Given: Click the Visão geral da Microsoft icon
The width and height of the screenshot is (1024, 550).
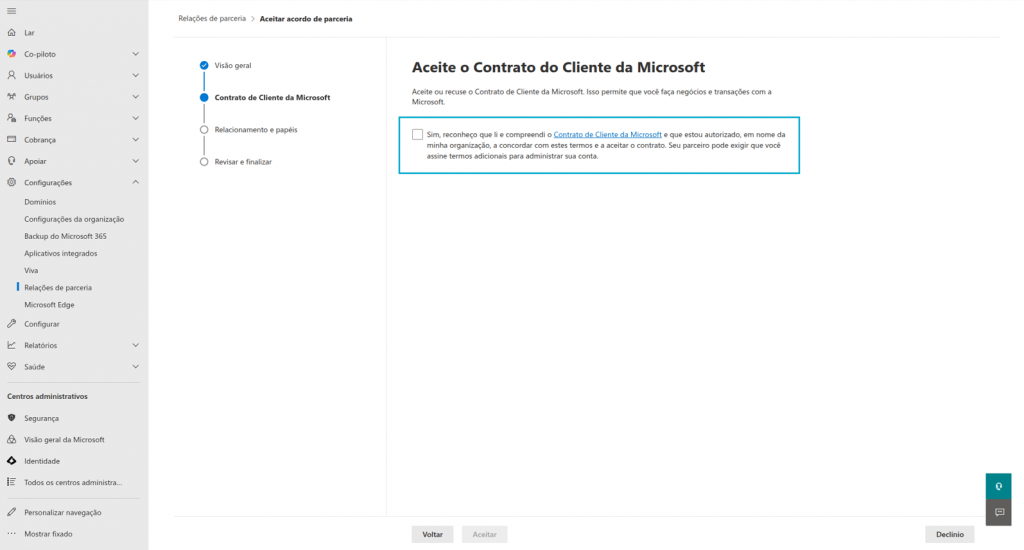Looking at the screenshot, I should tap(12, 439).
